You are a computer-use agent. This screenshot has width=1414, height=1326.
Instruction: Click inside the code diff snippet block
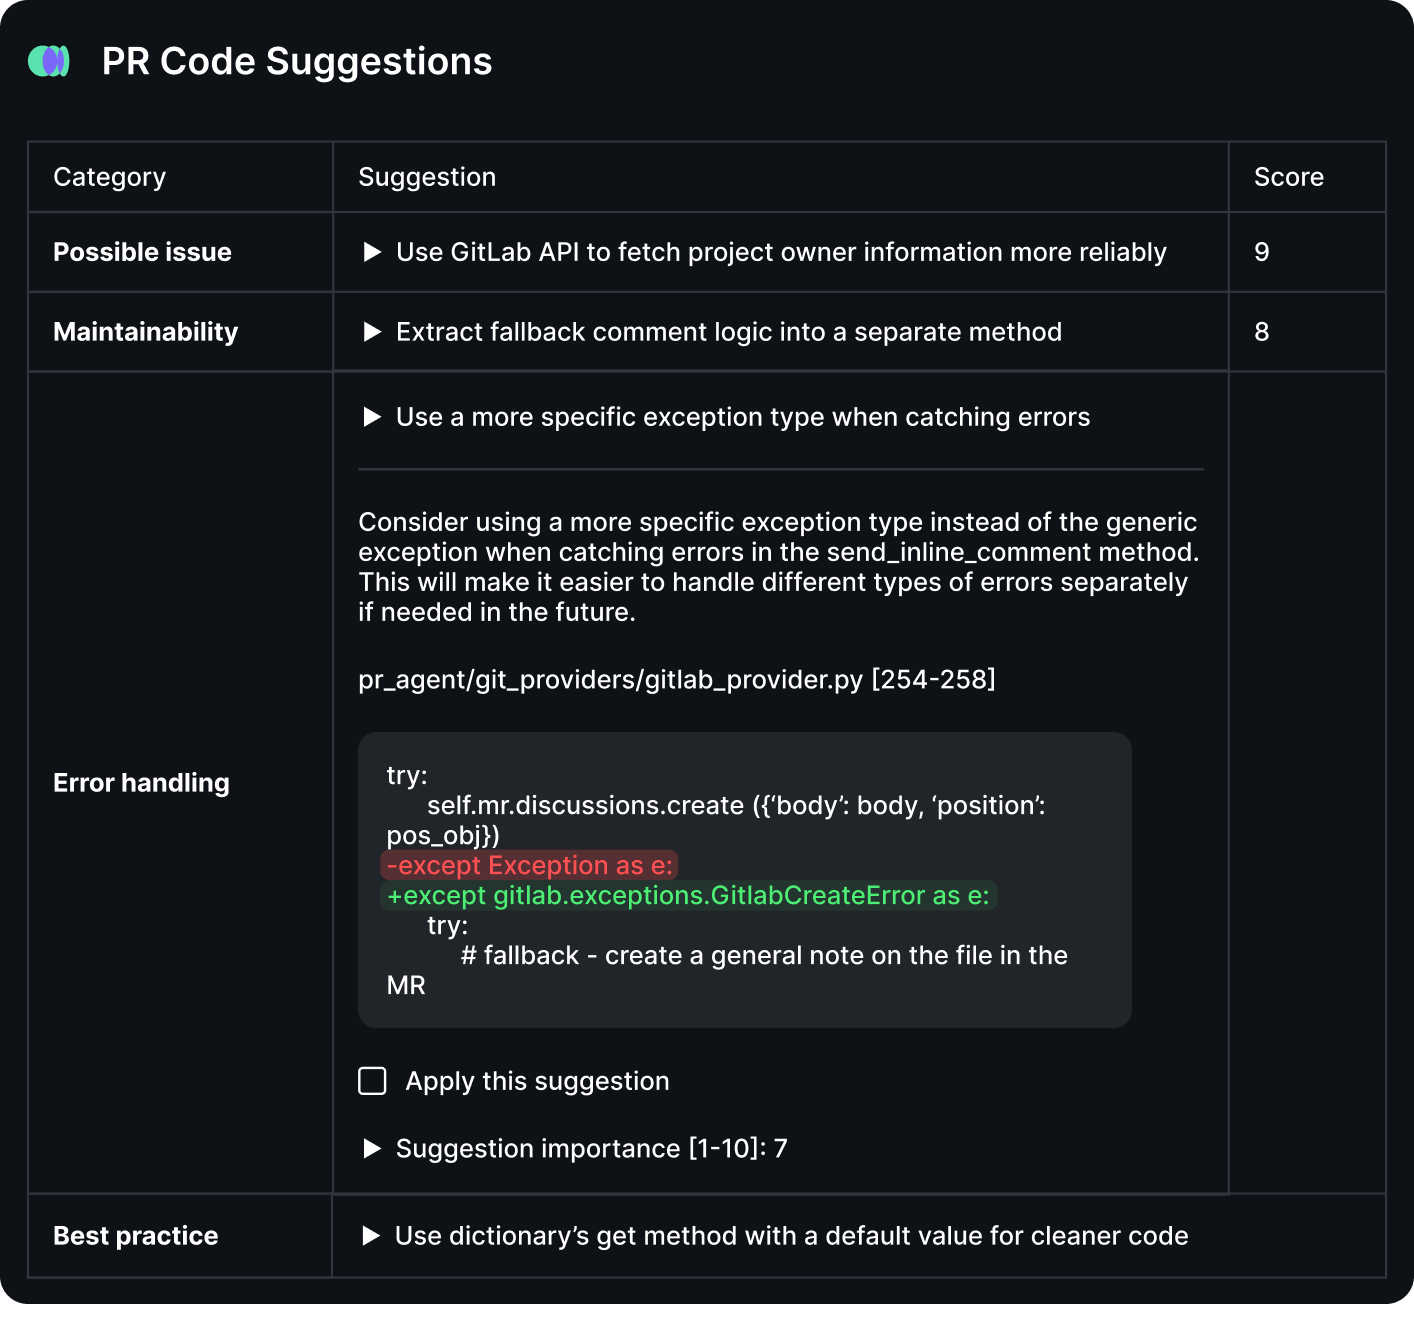click(x=743, y=880)
